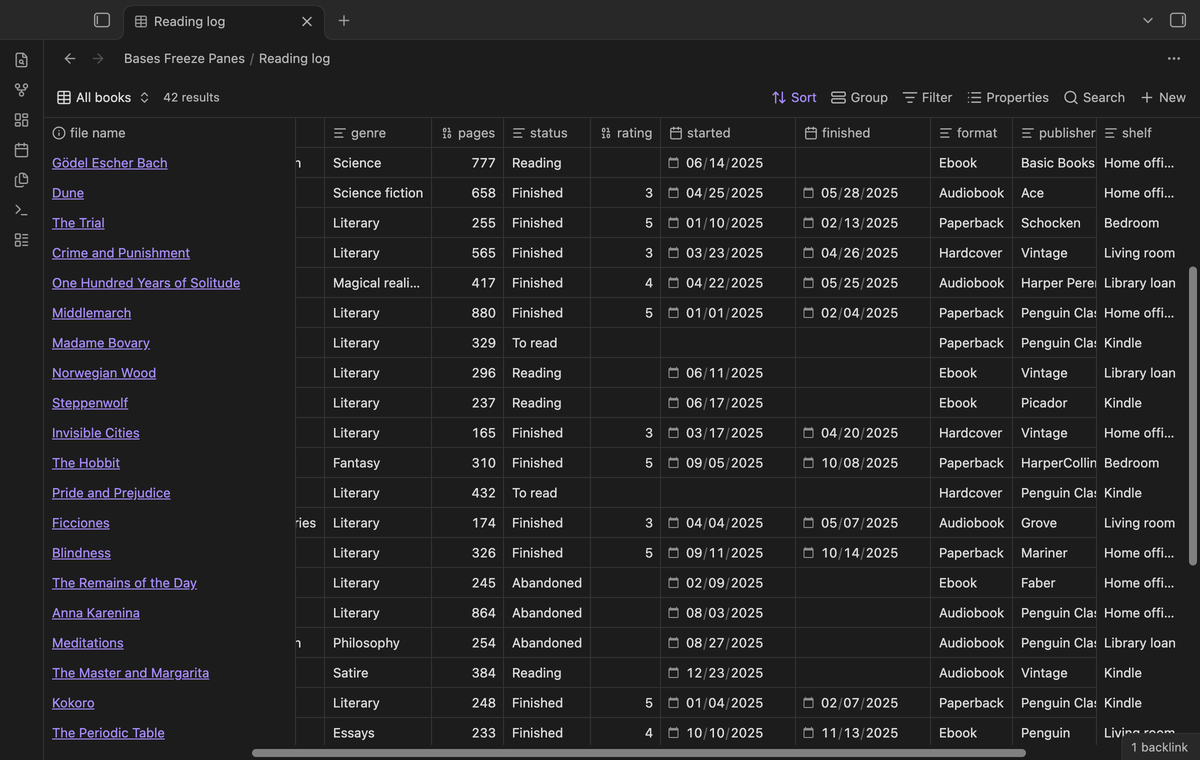Viewport: 1200px width, 760px height.
Task: Click the status column header
Action: [547, 133]
